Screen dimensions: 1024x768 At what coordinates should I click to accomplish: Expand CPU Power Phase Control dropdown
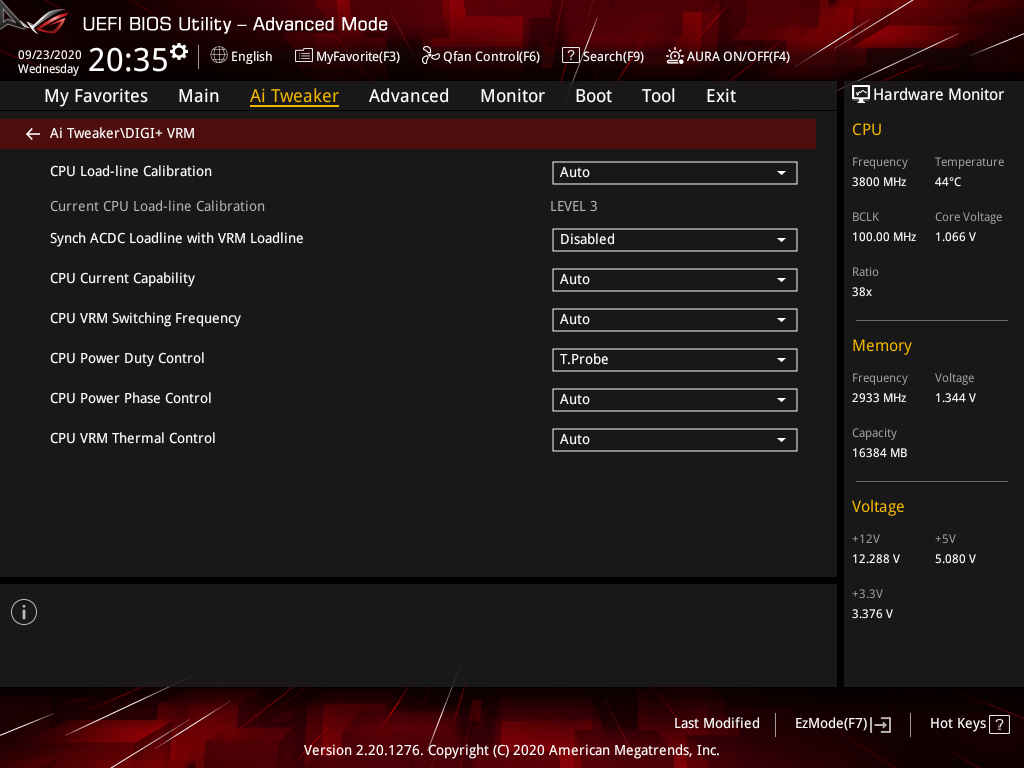(675, 400)
